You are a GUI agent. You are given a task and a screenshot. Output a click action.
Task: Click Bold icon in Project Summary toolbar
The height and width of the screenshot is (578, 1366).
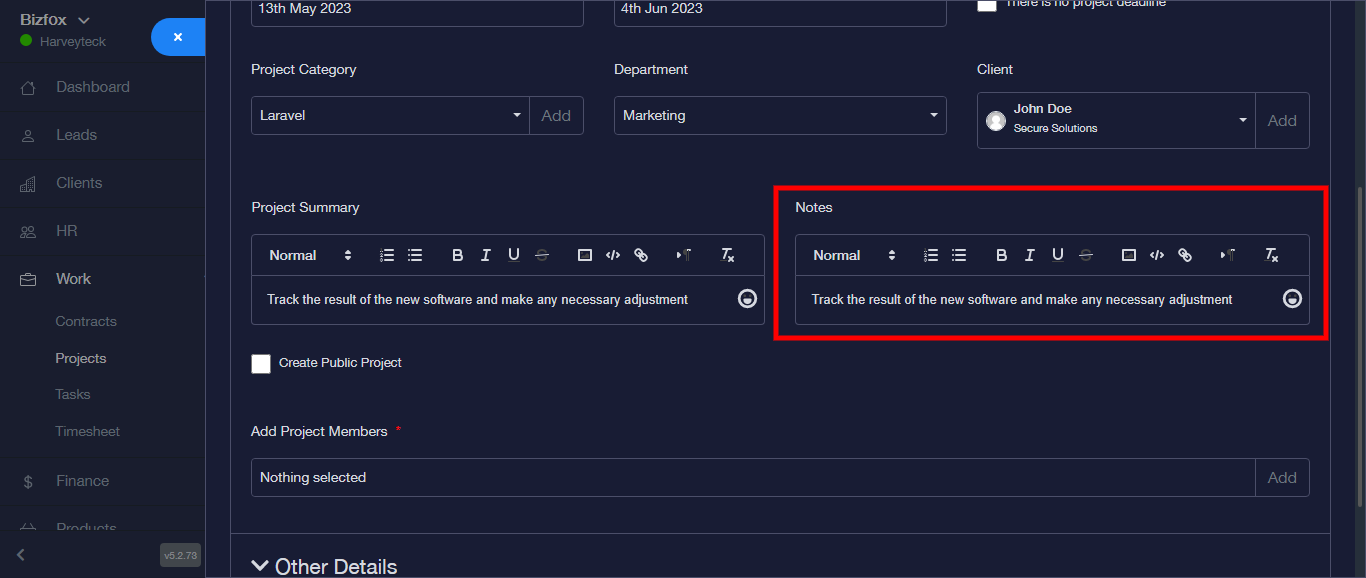coord(457,255)
